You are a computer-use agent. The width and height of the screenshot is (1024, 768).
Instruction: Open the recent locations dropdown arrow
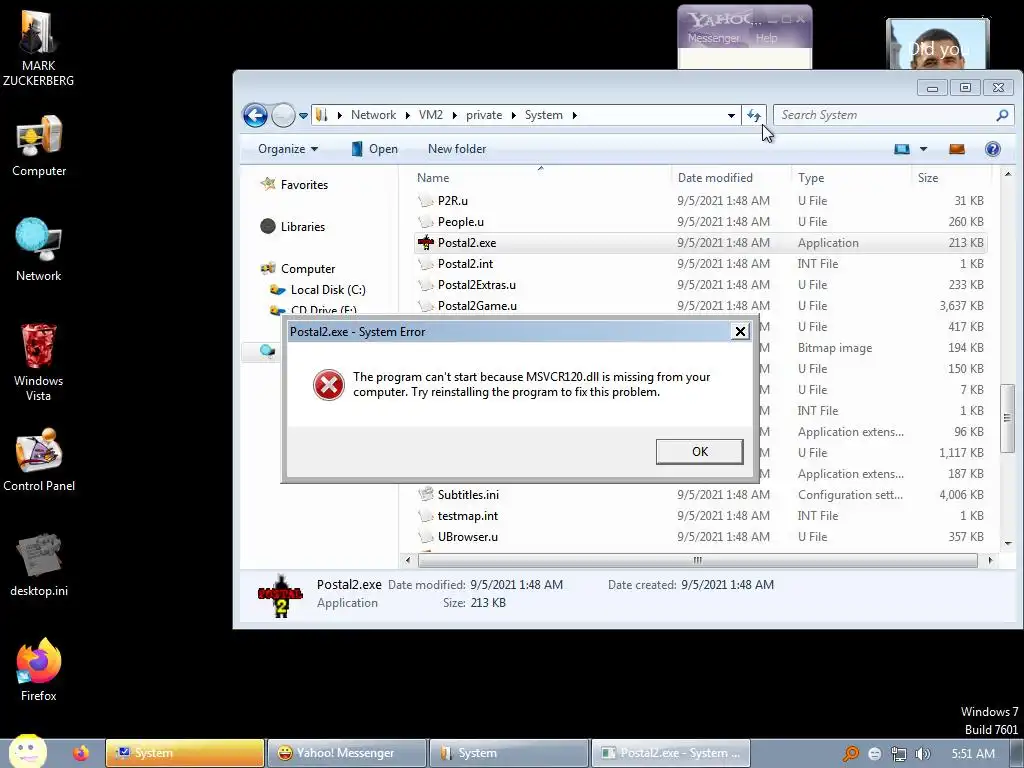point(303,116)
